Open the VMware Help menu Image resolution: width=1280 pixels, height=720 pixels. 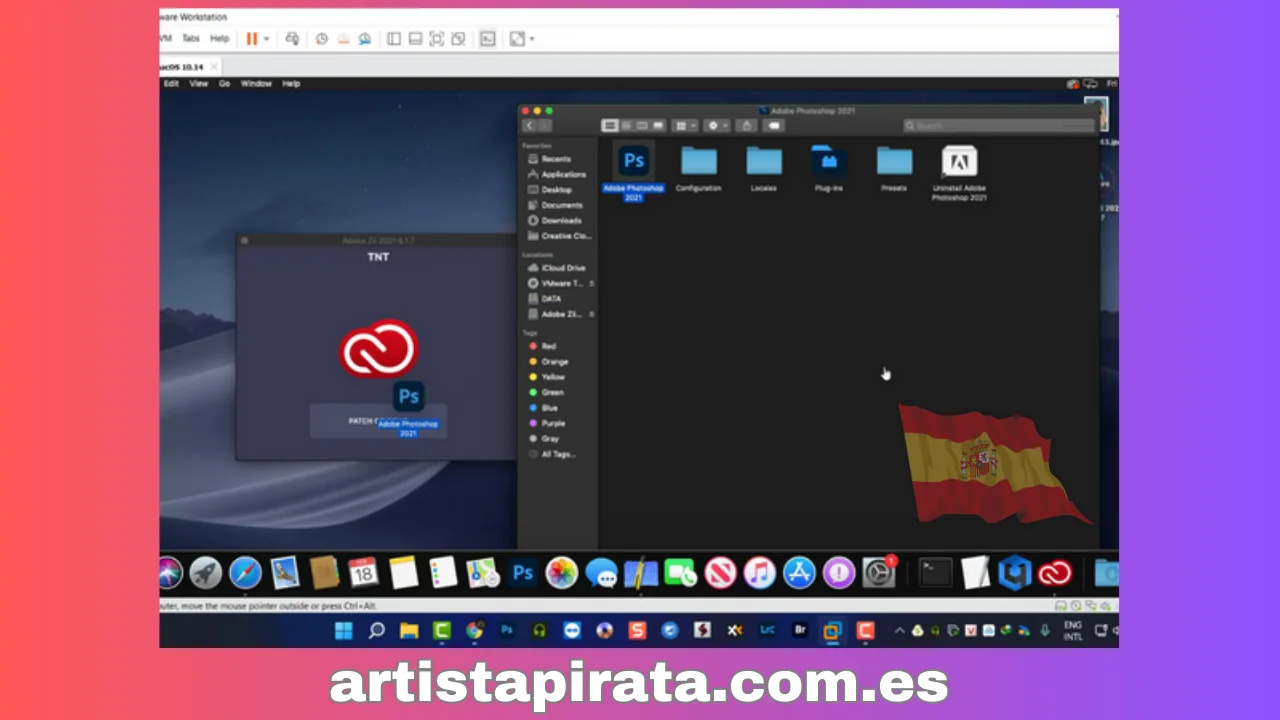[219, 39]
